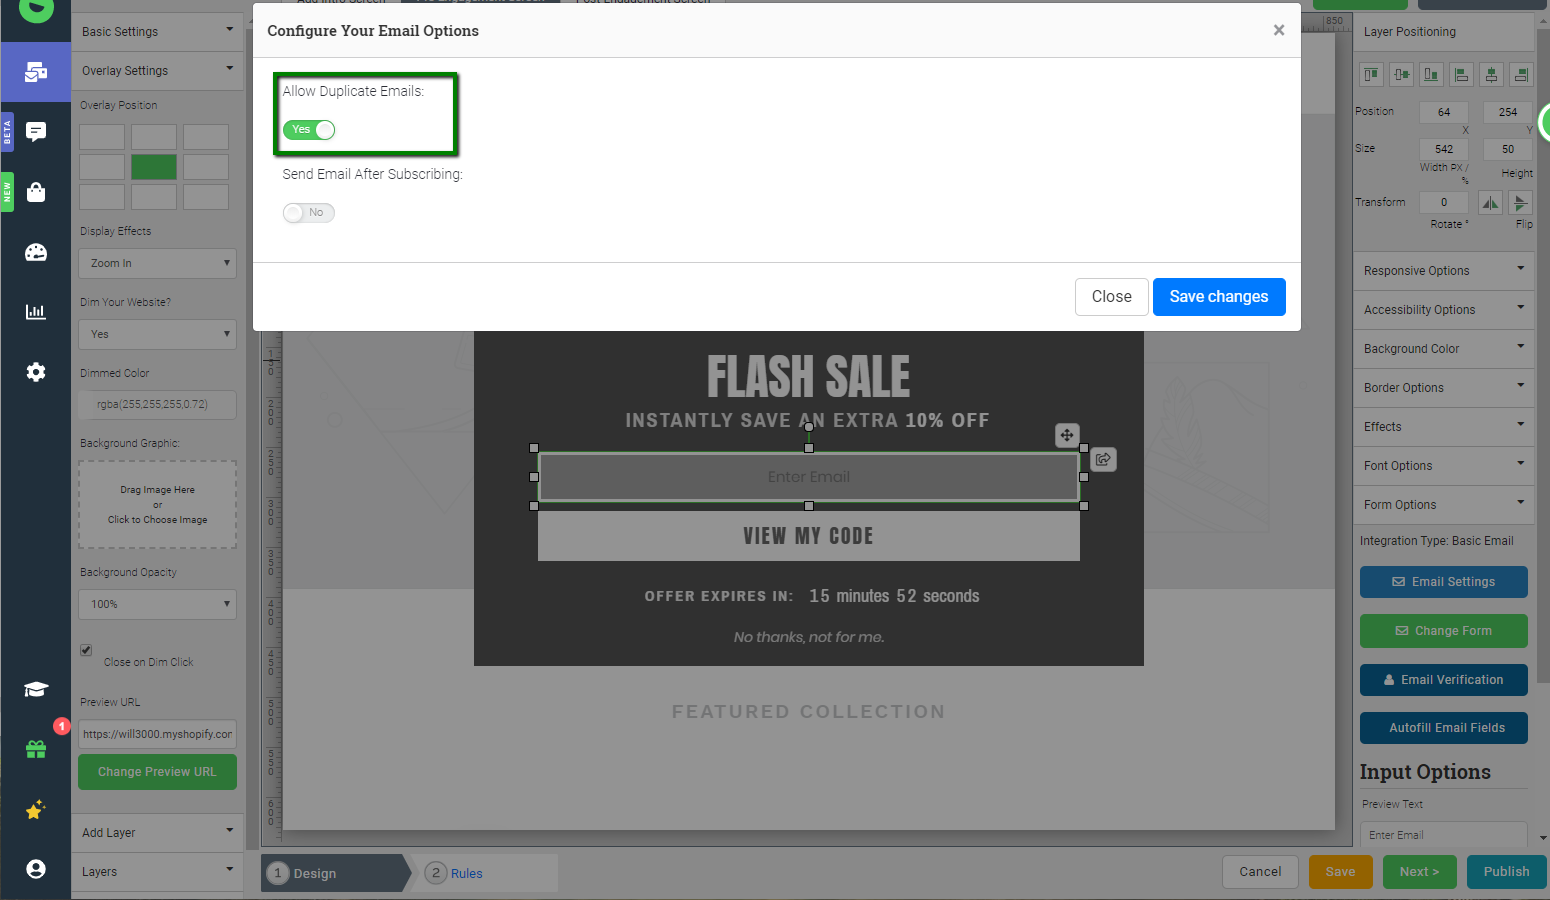Open the analytics section in the sidebar
Image resolution: width=1550 pixels, height=900 pixels.
tap(36, 312)
